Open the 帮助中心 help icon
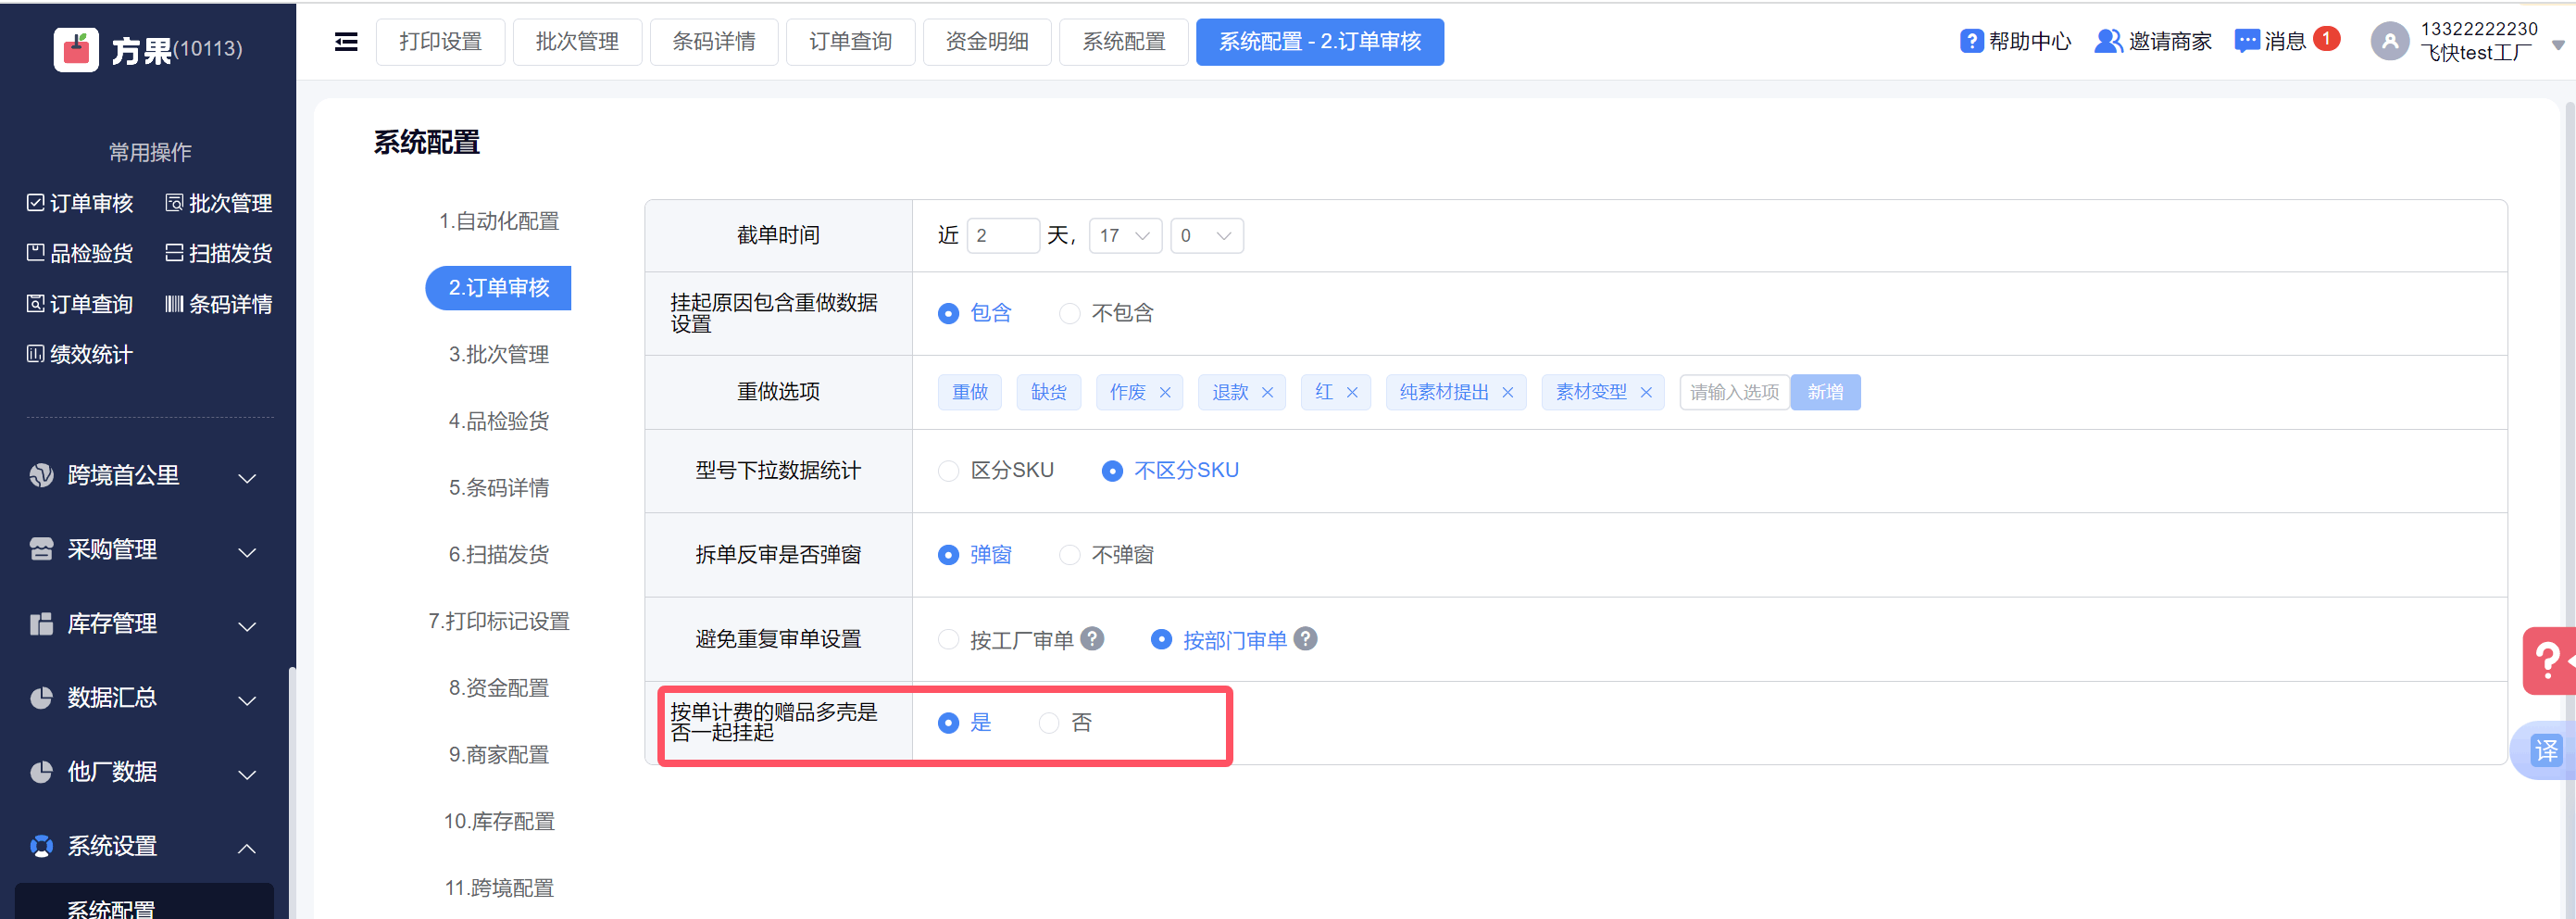Viewport: 2576px width, 919px height. [1970, 42]
